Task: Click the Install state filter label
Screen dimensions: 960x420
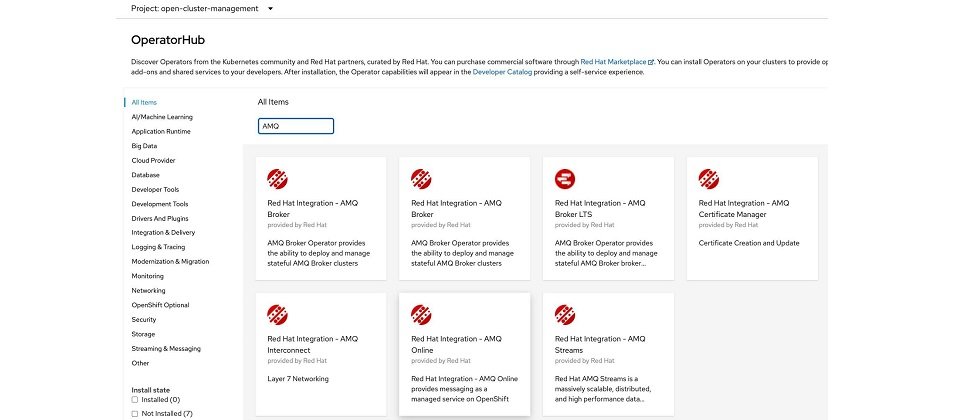Action: 151,390
